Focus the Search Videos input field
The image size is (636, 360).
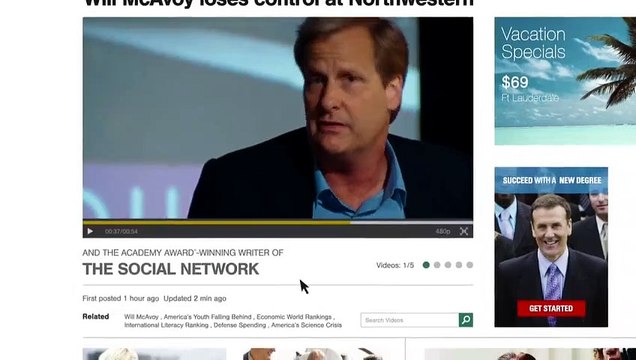click(409, 320)
